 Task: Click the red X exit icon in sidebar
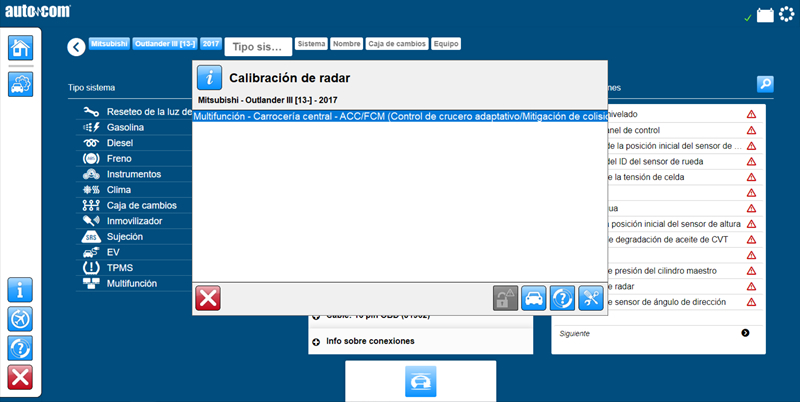[20, 378]
